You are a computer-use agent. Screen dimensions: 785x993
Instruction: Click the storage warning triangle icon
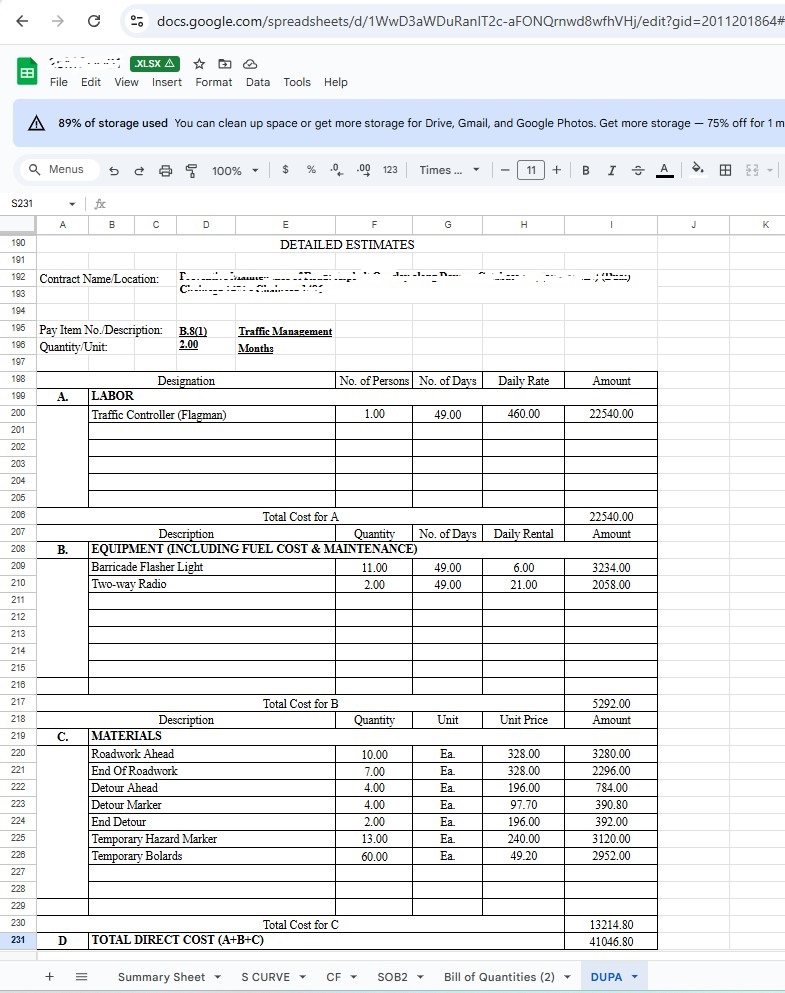[37, 123]
